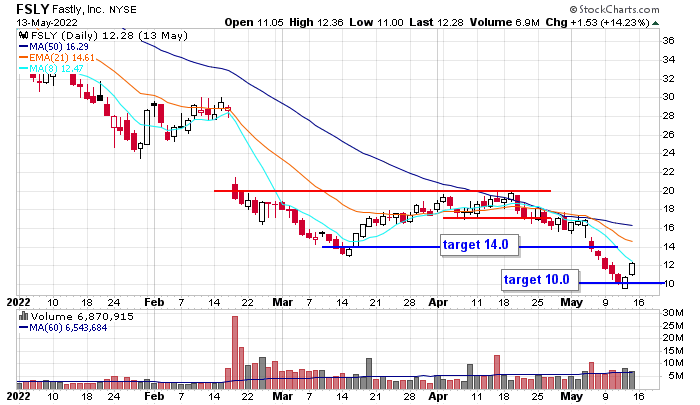700x405 pixels.
Task: Click the High 12.36 value
Action: [316, 22]
